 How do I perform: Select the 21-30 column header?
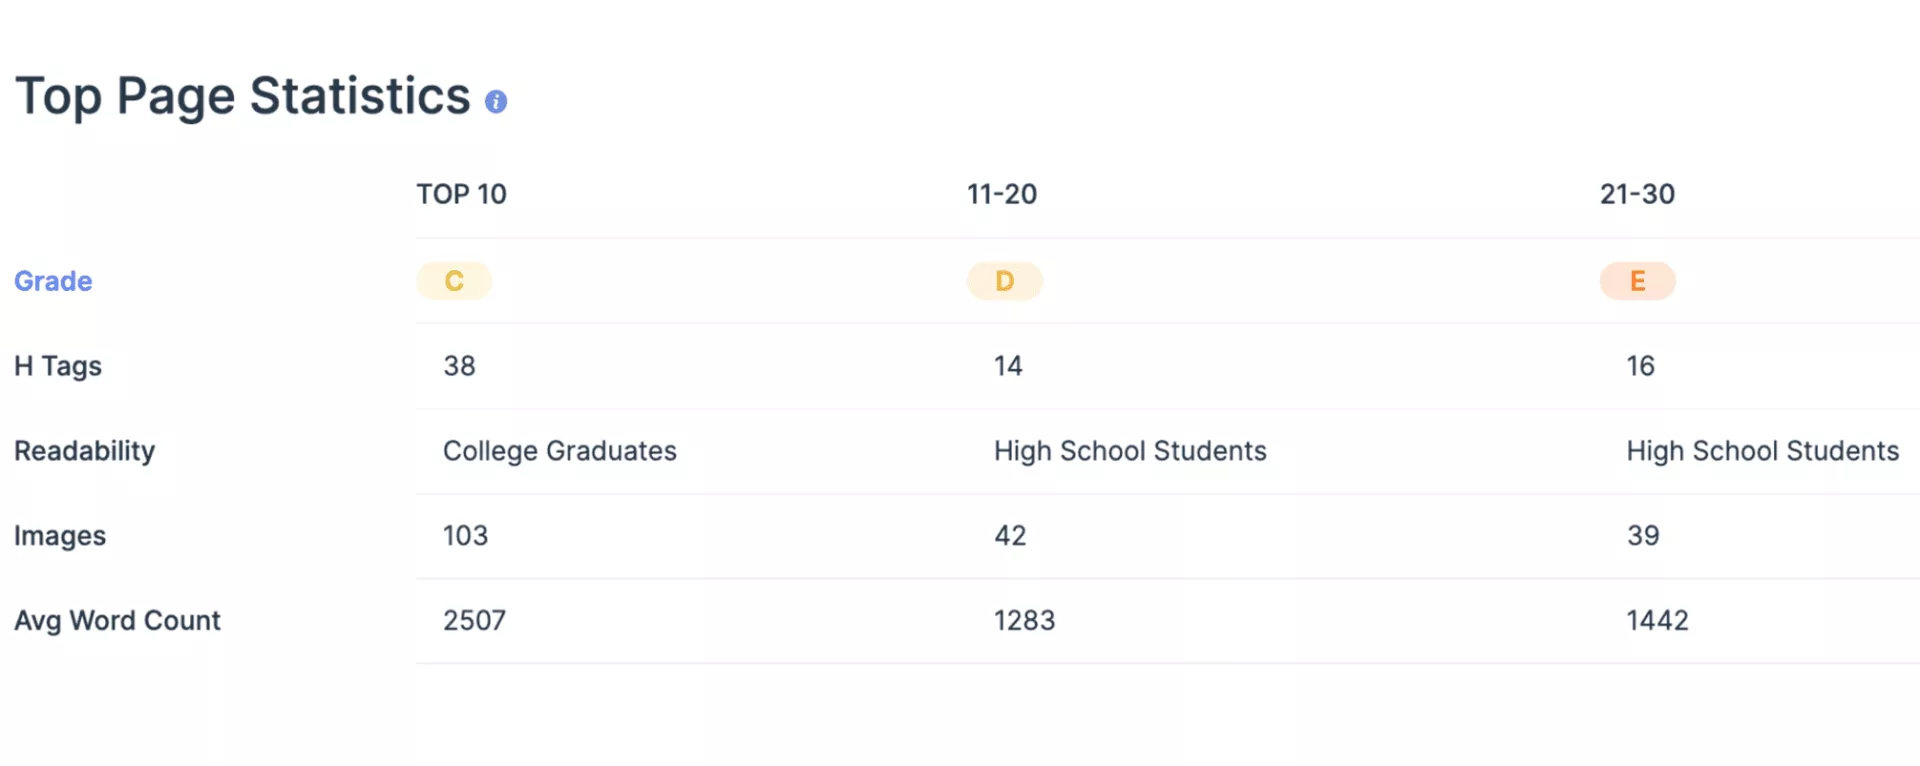tap(1637, 194)
